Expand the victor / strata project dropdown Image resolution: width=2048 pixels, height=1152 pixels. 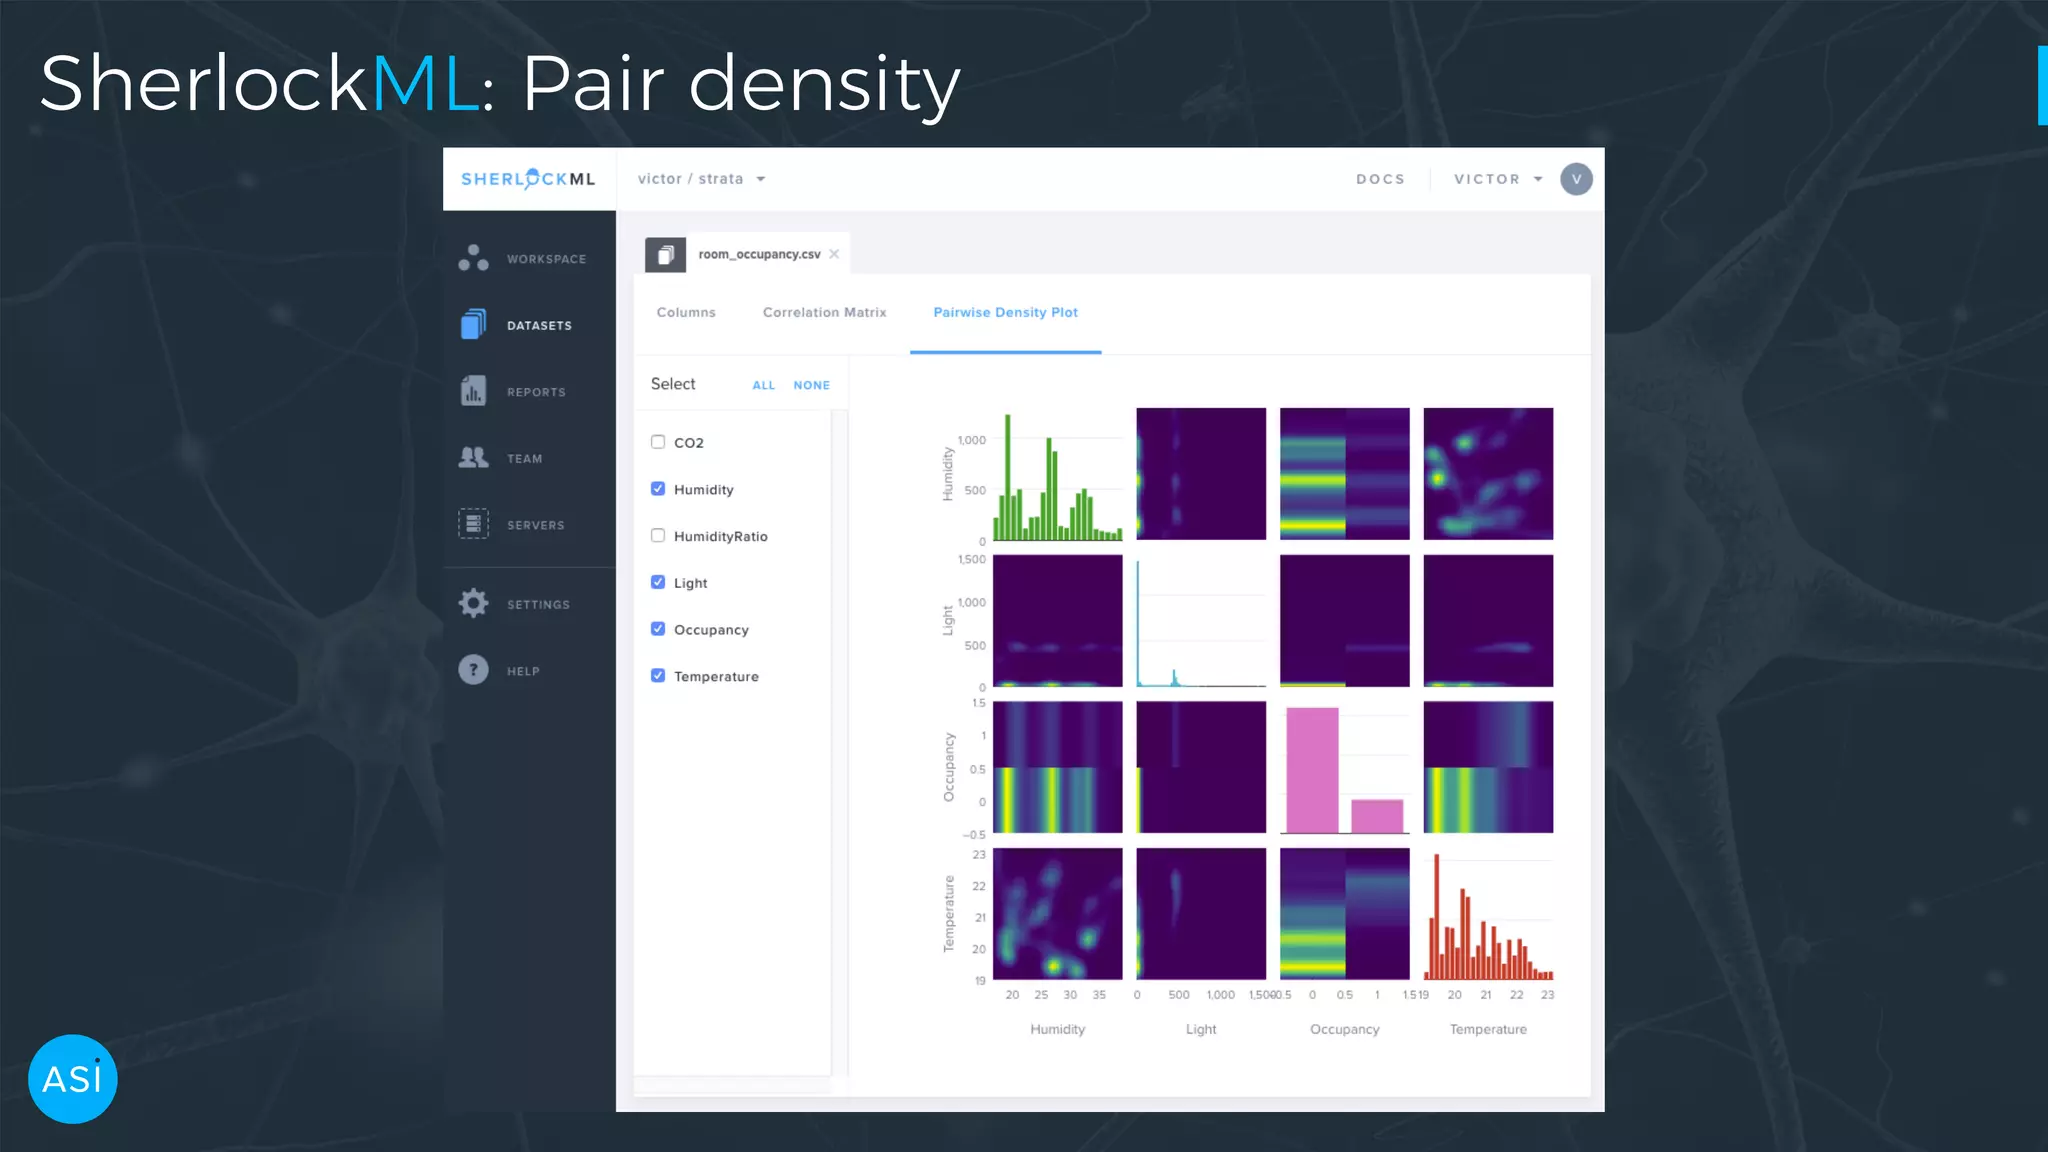coord(701,179)
